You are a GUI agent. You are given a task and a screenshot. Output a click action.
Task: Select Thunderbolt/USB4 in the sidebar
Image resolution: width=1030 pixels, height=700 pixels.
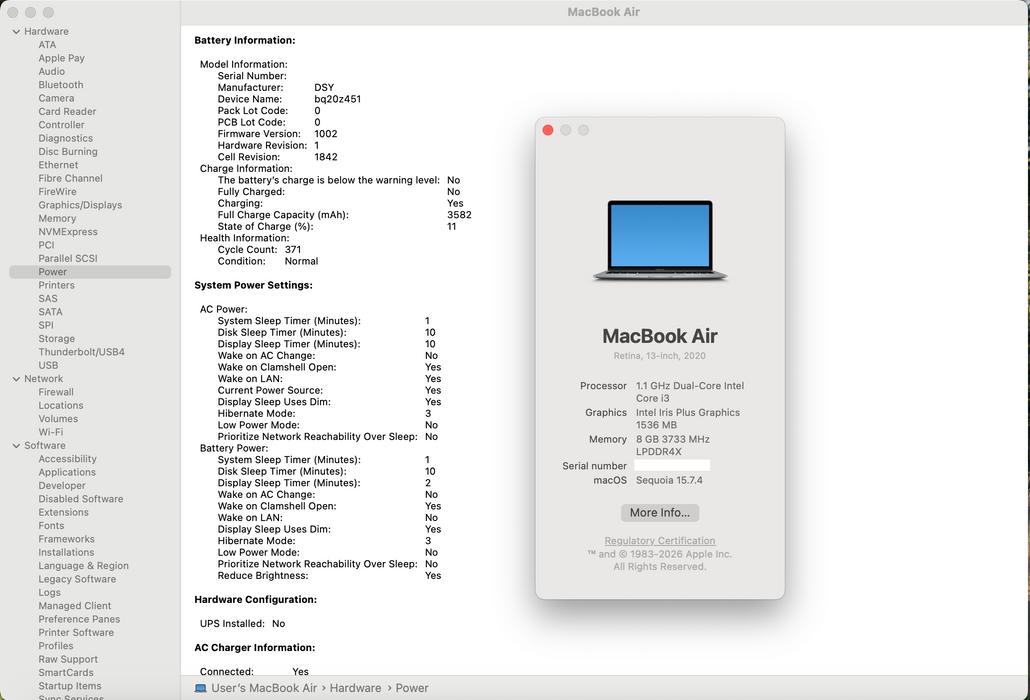pyautogui.click(x=81, y=352)
